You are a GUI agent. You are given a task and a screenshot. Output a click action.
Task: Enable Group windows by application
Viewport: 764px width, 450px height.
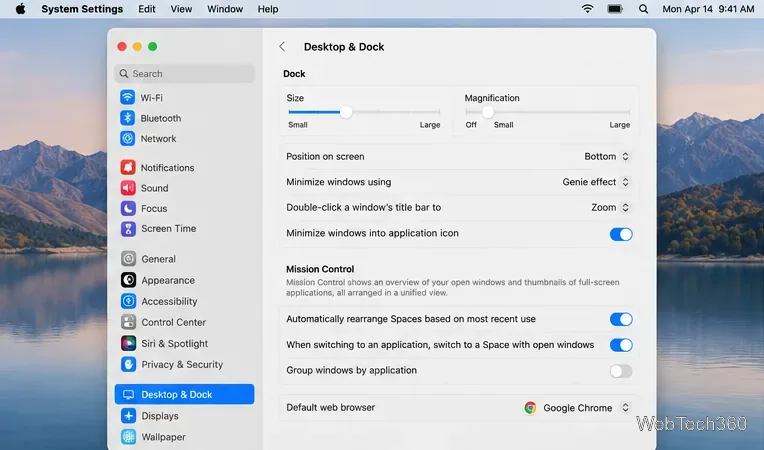(621, 371)
